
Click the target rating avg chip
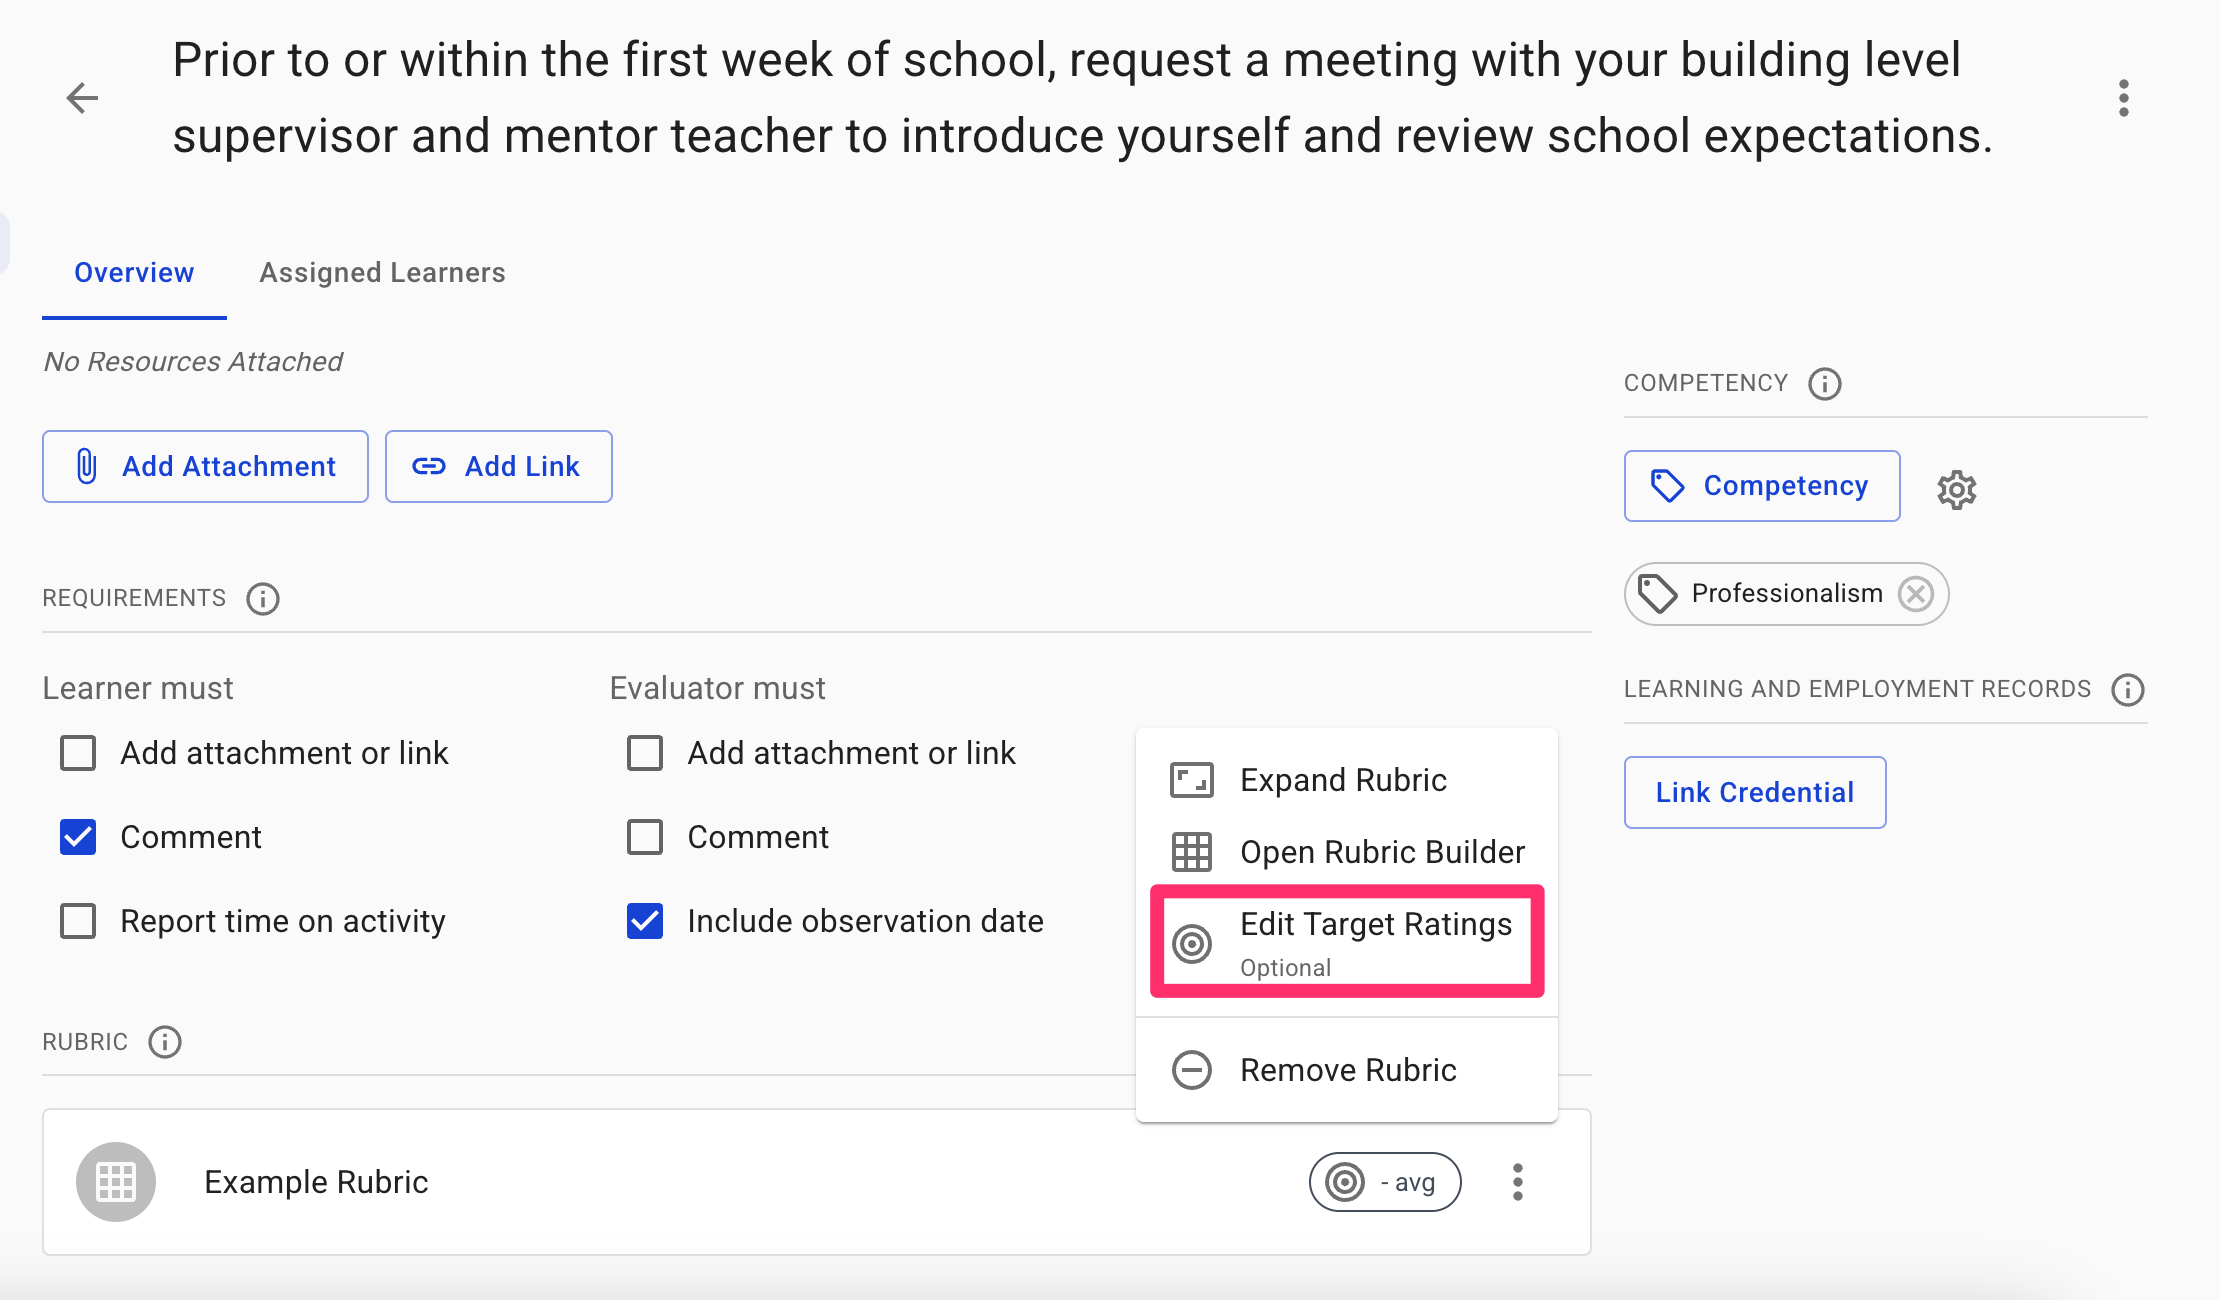(x=1385, y=1182)
